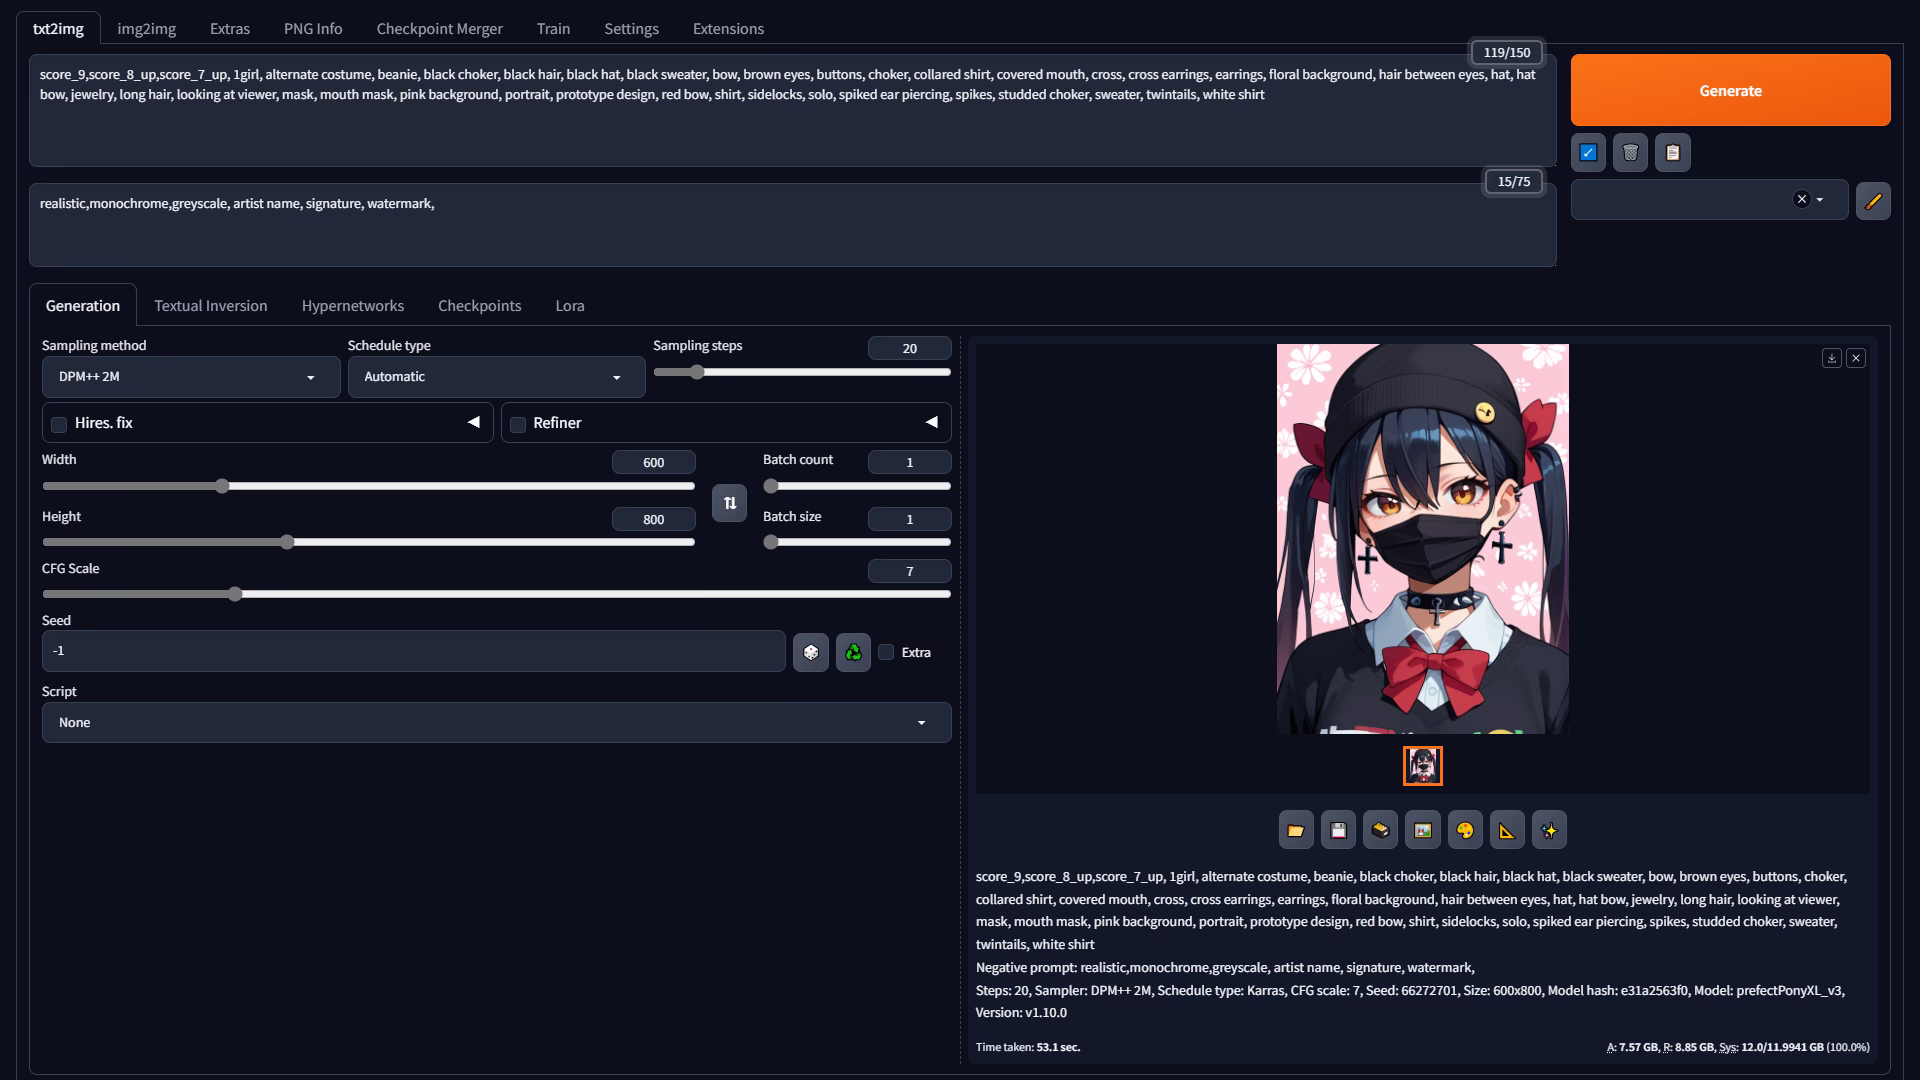
Task: Click the download icon on image preview
Action: click(1832, 358)
